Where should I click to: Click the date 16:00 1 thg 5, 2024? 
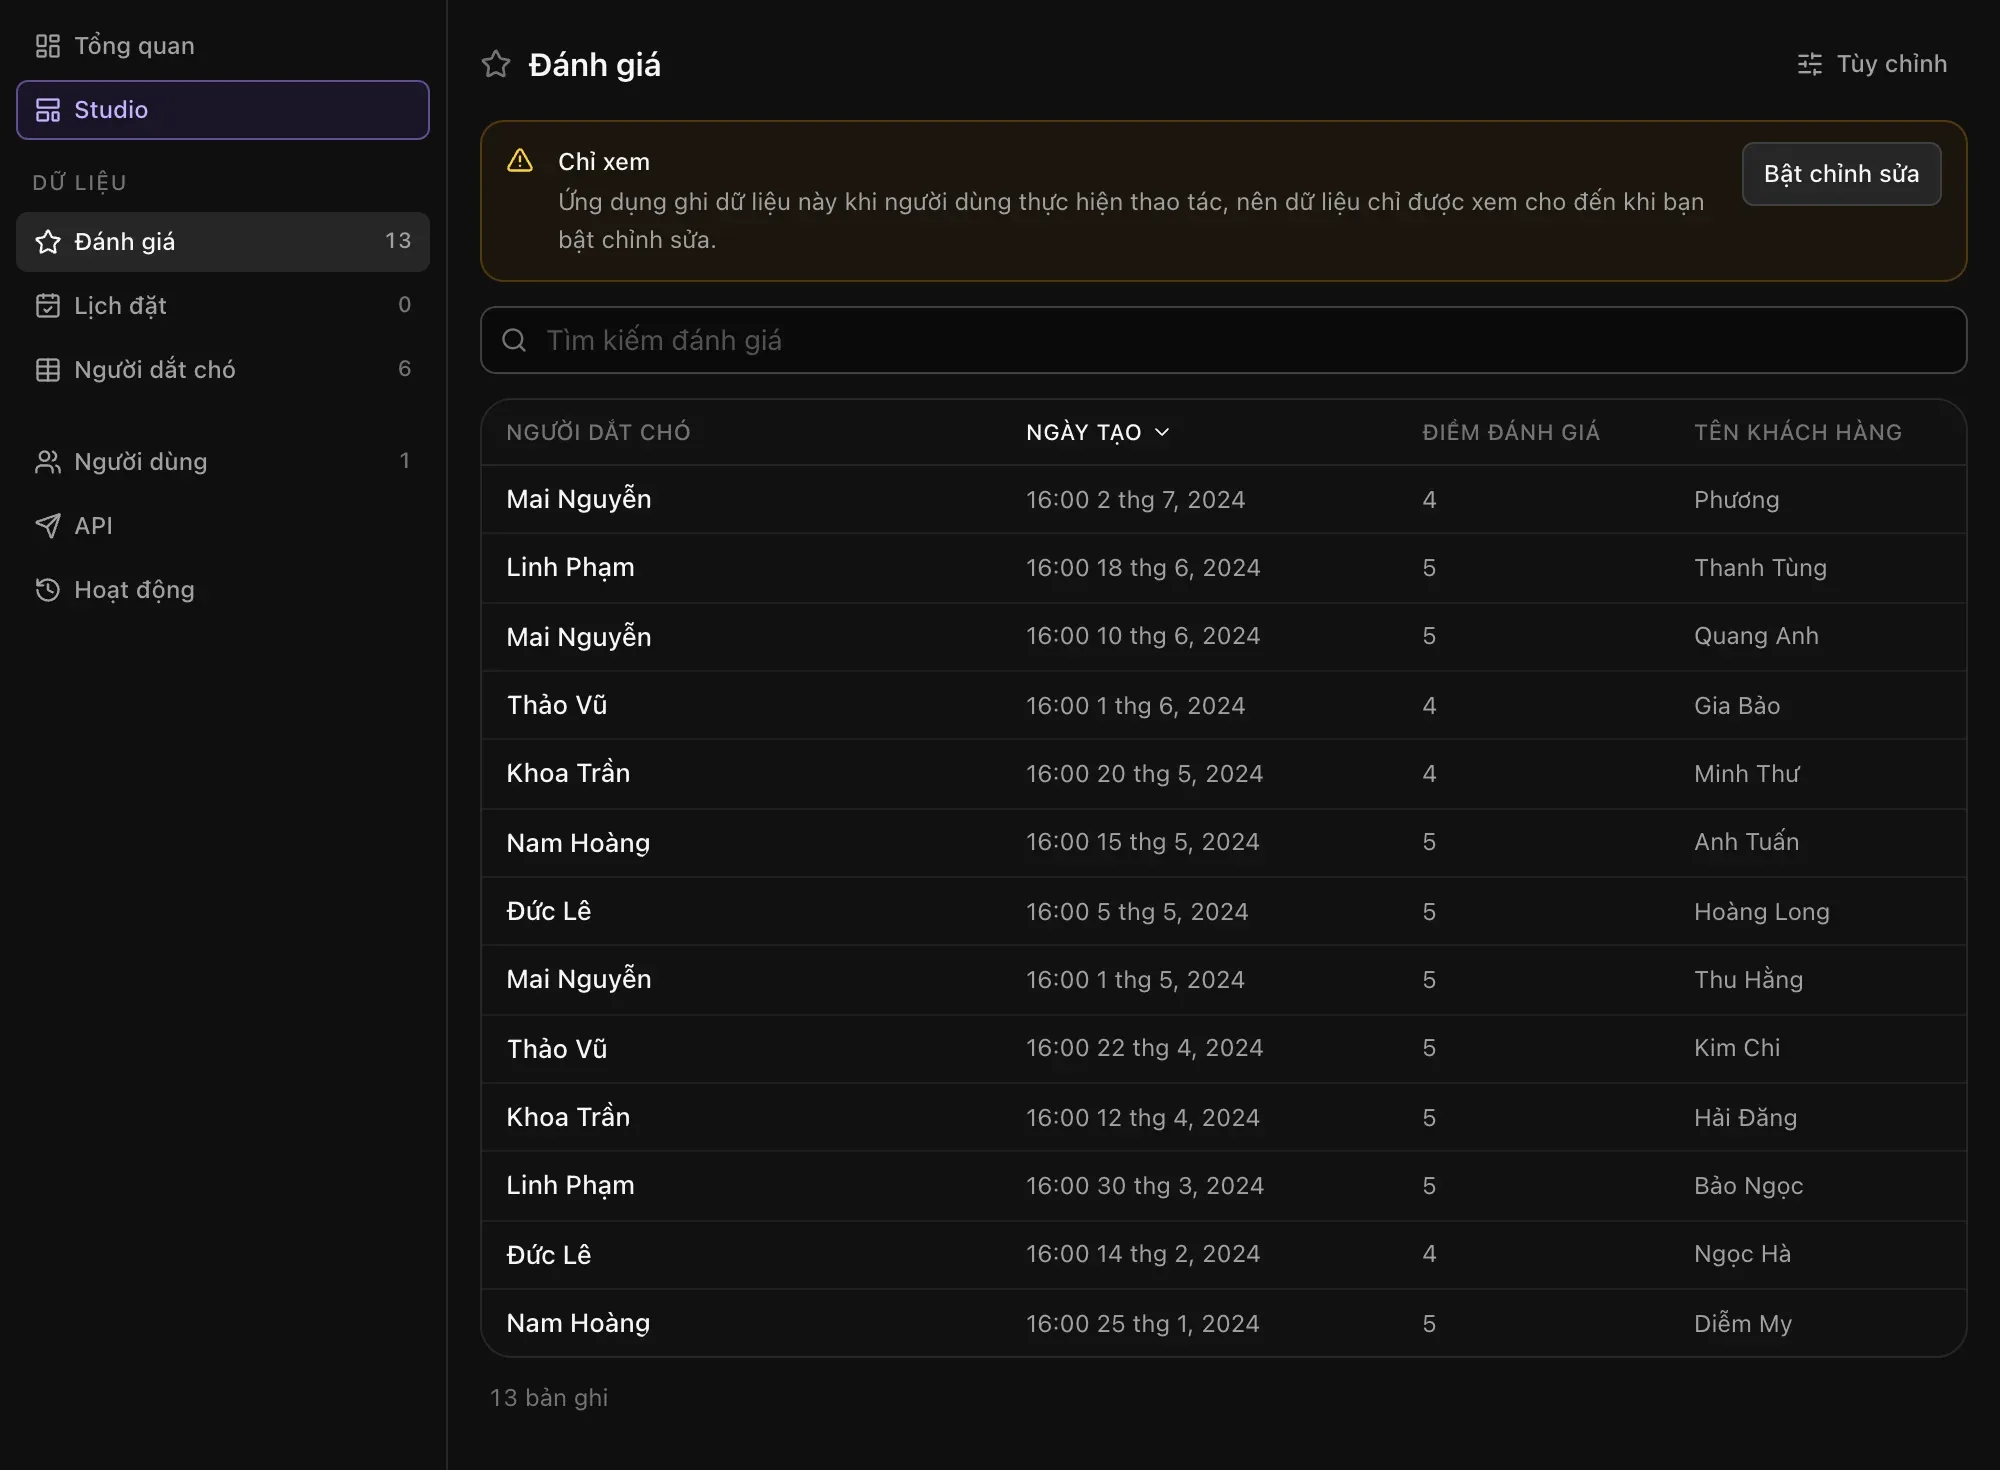[1135, 980]
